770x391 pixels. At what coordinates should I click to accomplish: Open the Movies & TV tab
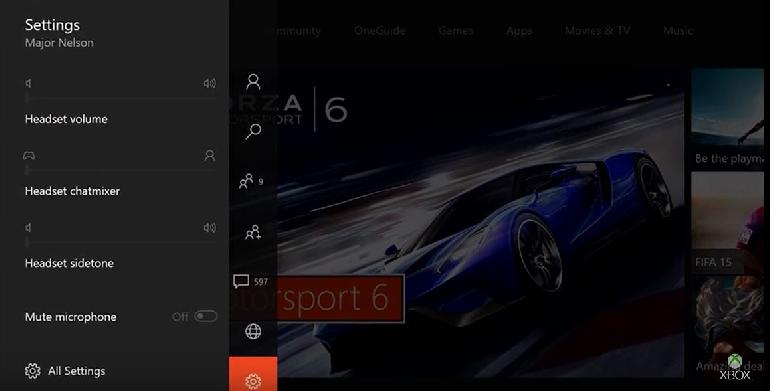(x=598, y=31)
